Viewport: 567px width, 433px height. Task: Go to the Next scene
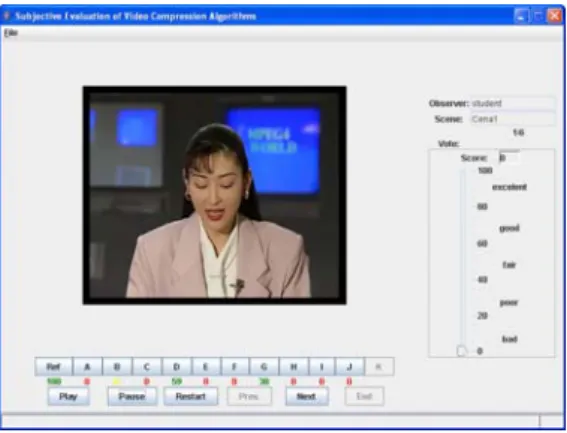pyautogui.click(x=307, y=396)
